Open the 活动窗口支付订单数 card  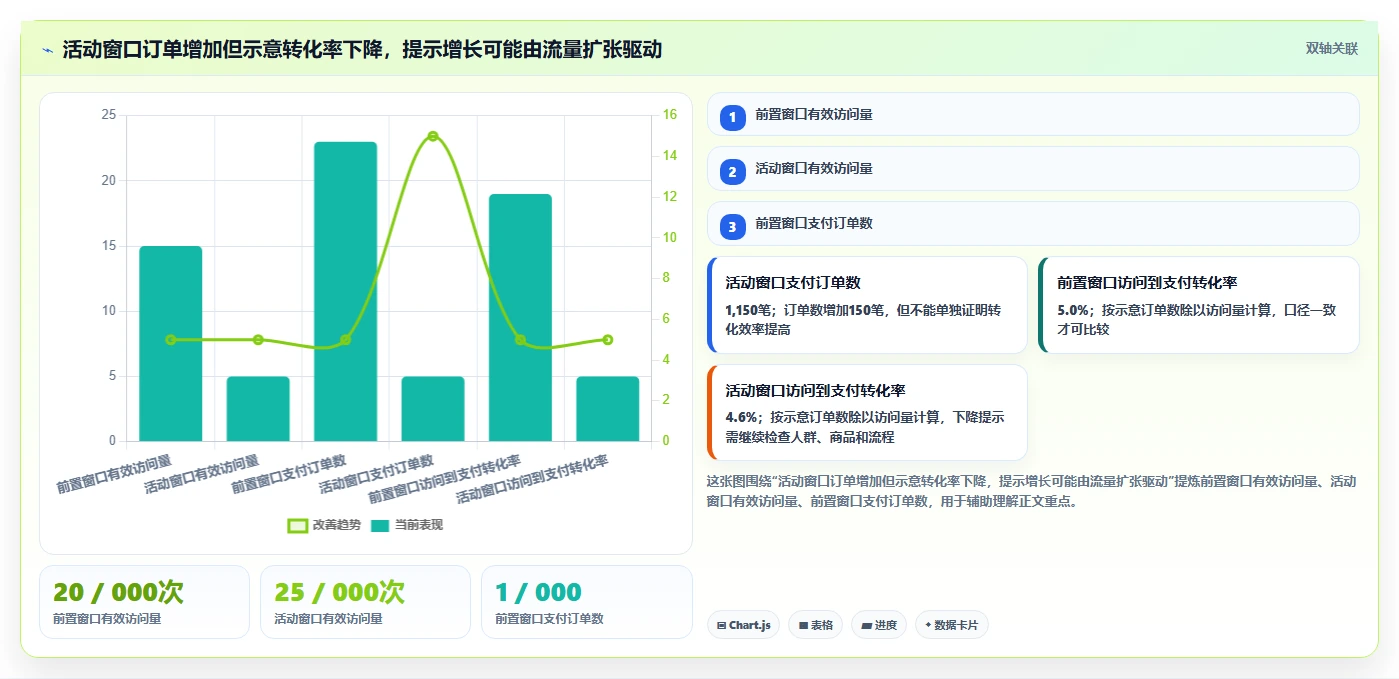pyautogui.click(x=867, y=305)
